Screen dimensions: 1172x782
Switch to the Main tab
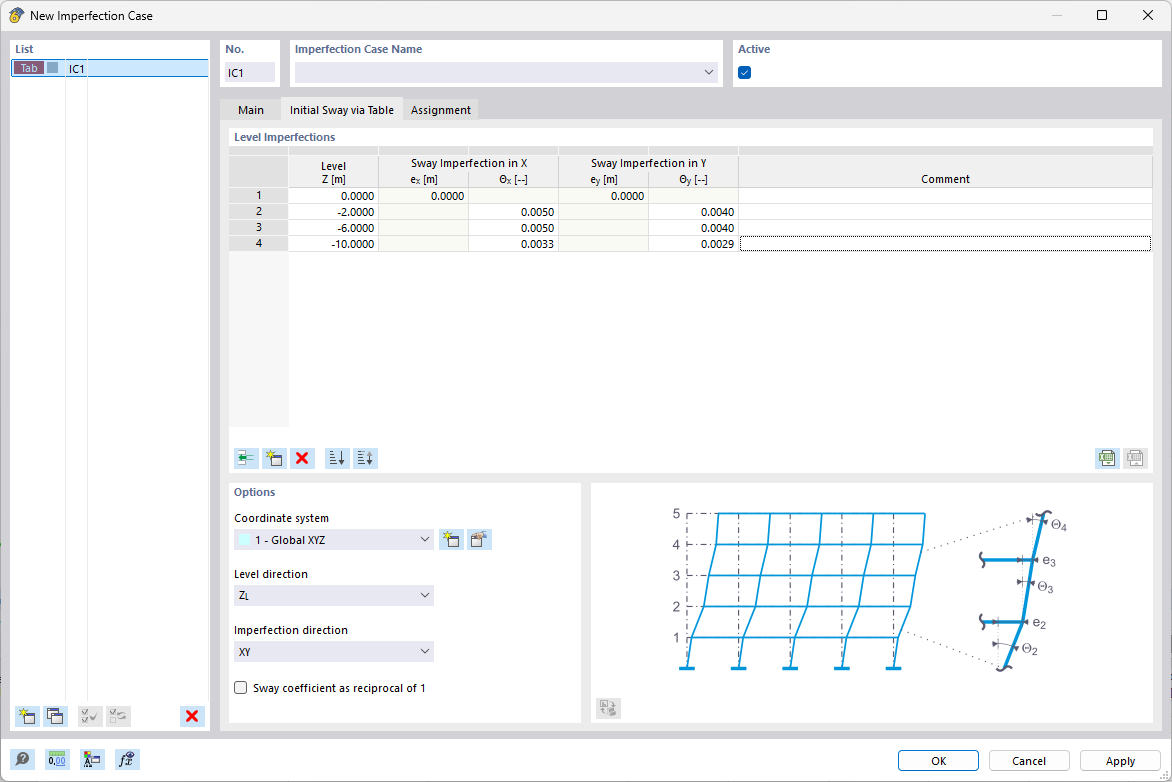tap(250, 110)
